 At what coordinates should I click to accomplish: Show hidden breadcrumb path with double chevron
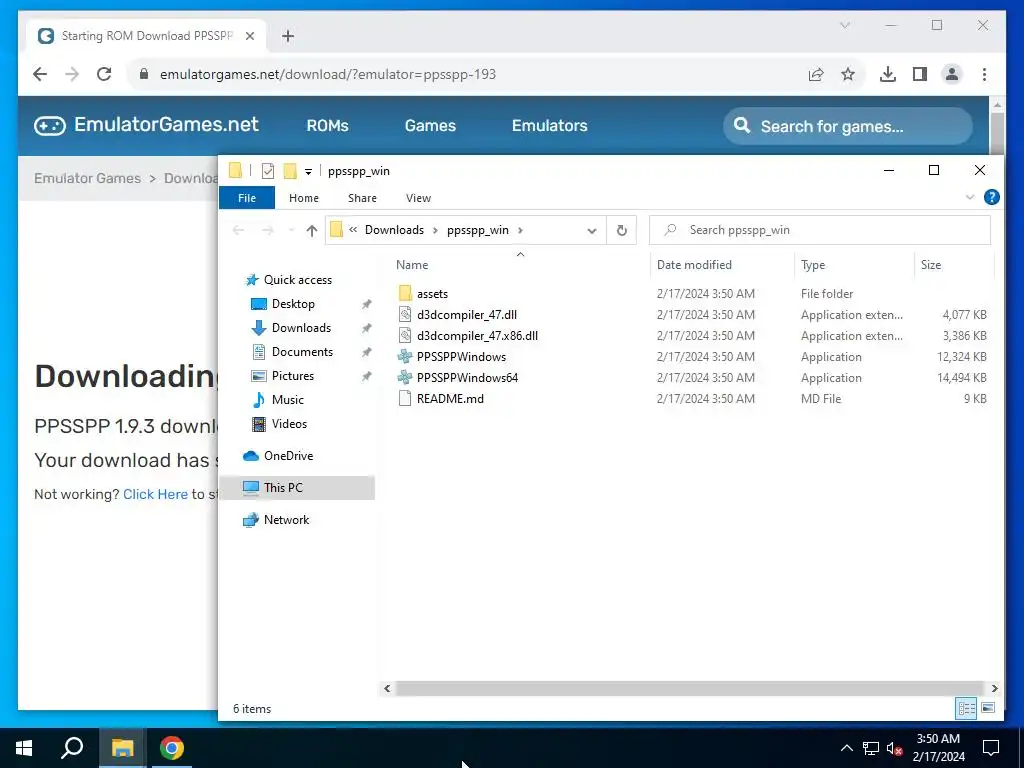353,229
